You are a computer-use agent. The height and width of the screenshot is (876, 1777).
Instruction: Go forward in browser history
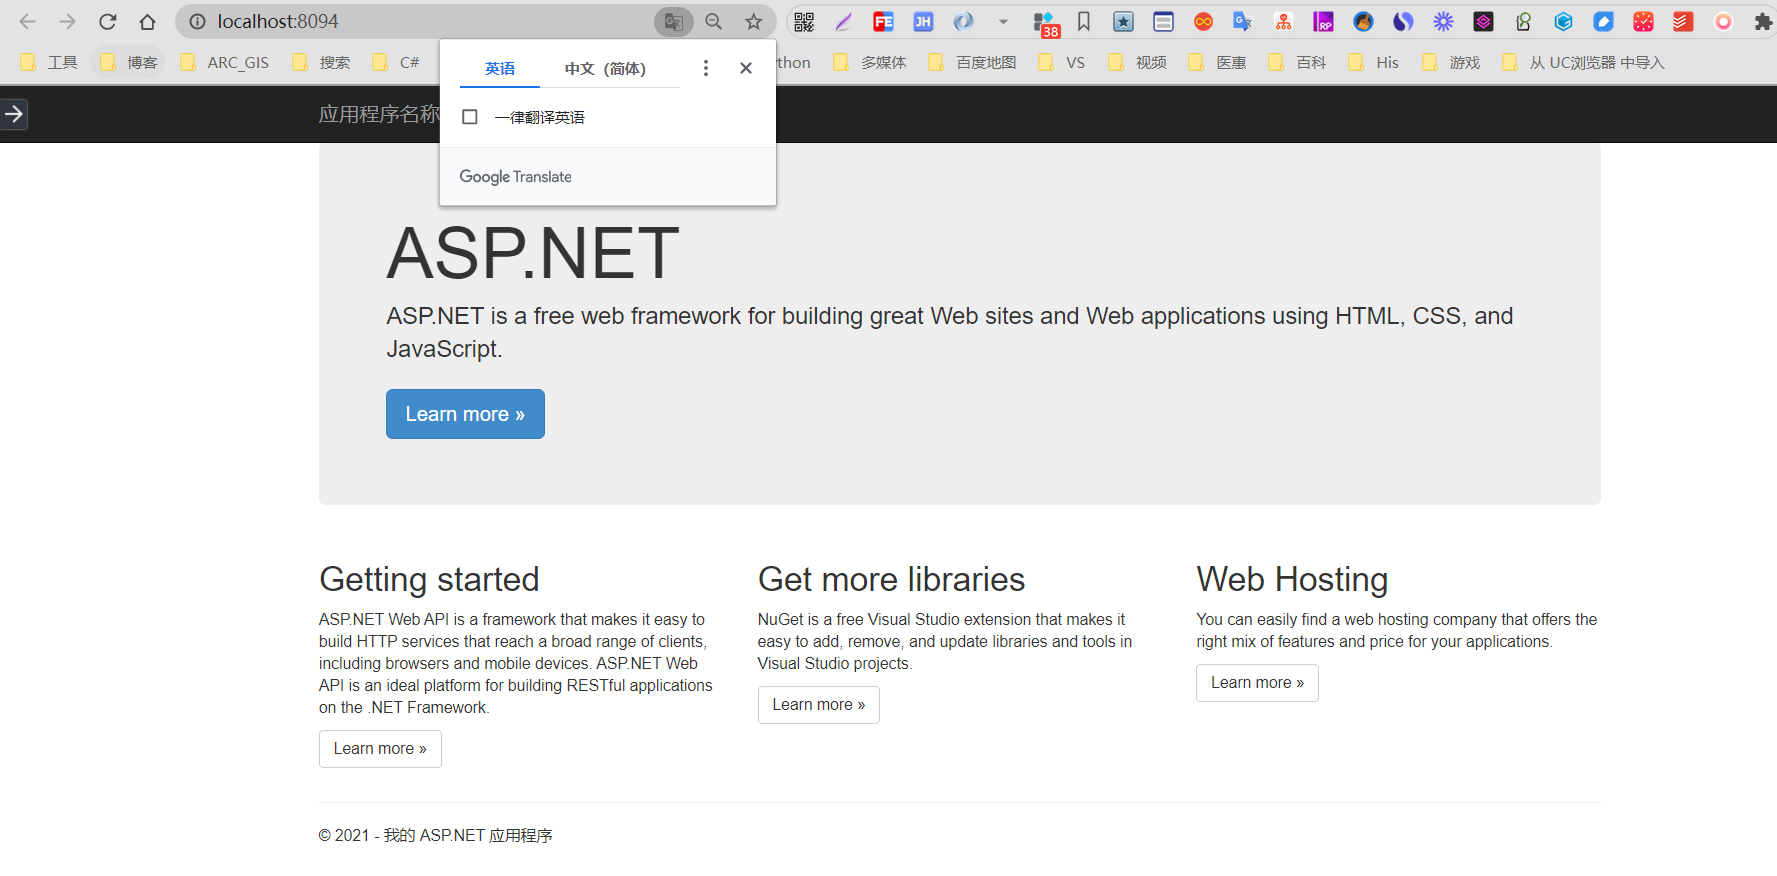(x=67, y=21)
